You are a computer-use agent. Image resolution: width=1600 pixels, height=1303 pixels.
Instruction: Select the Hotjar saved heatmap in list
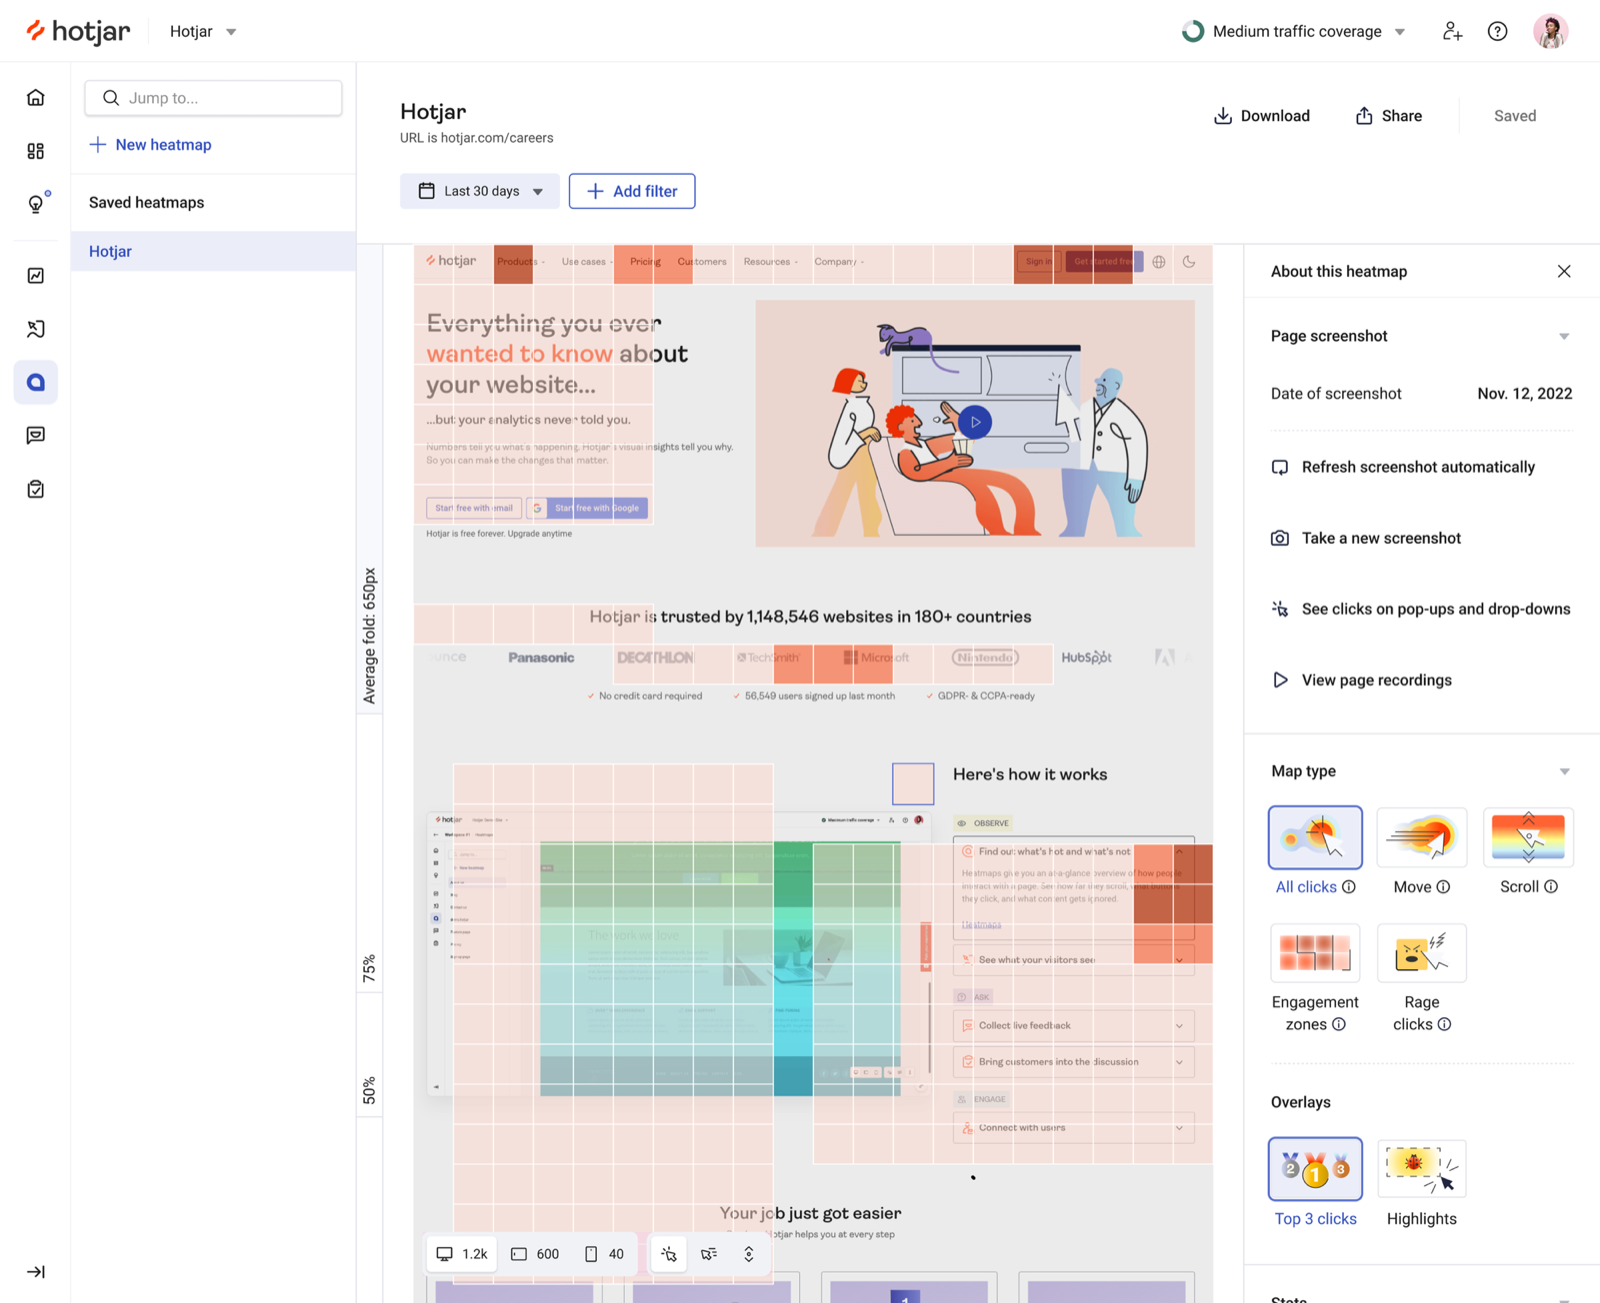coord(213,251)
